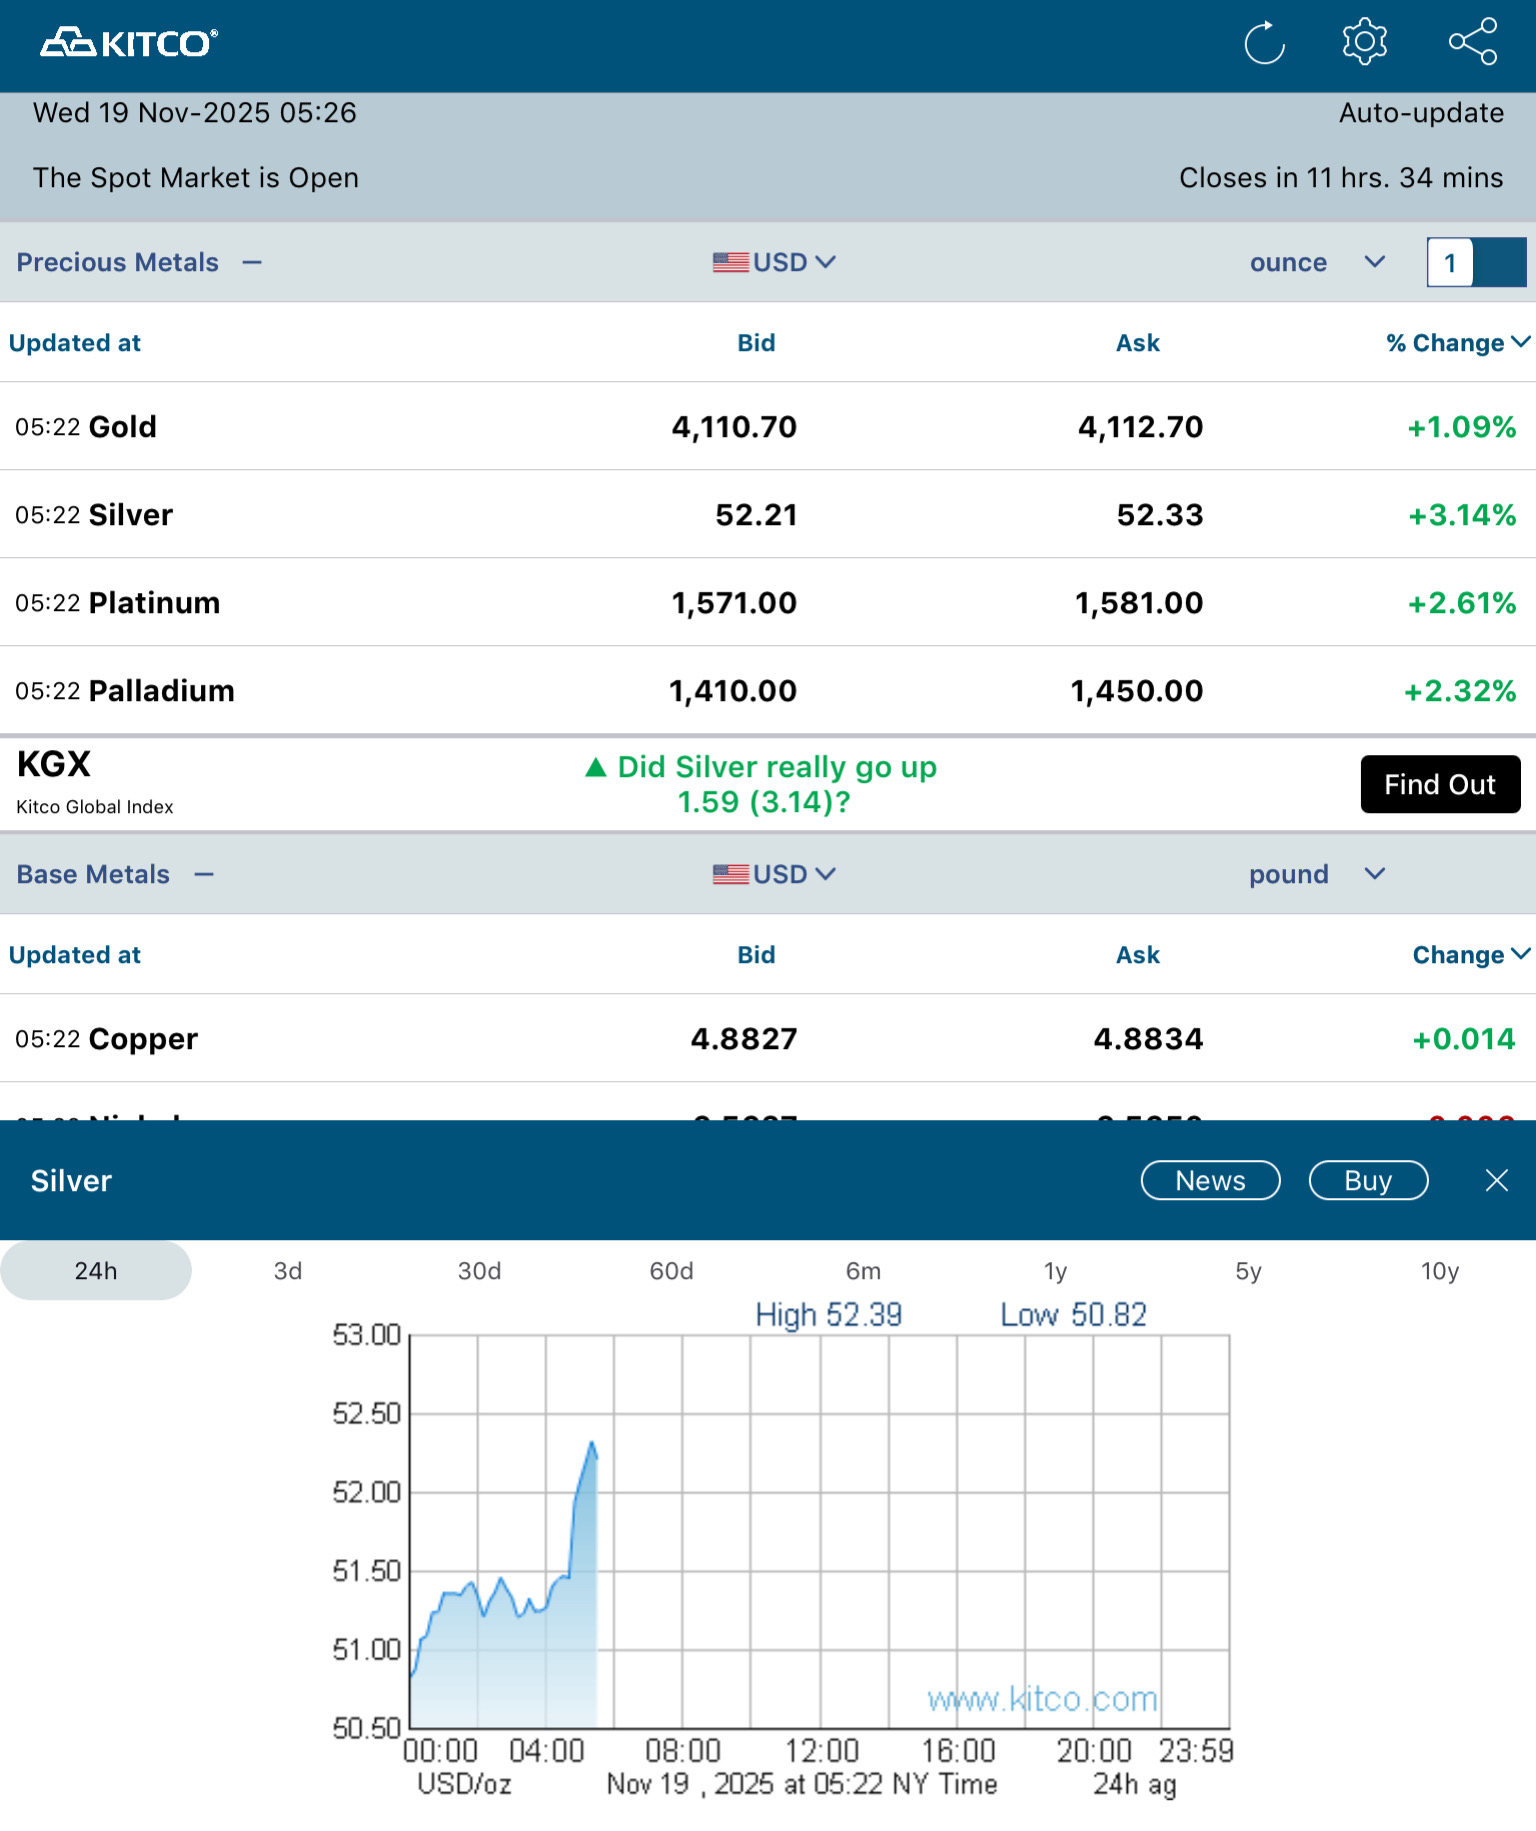The height and width of the screenshot is (1831, 1536).
Task: Tap Copper ask price 4.8834
Action: click(x=1148, y=1039)
